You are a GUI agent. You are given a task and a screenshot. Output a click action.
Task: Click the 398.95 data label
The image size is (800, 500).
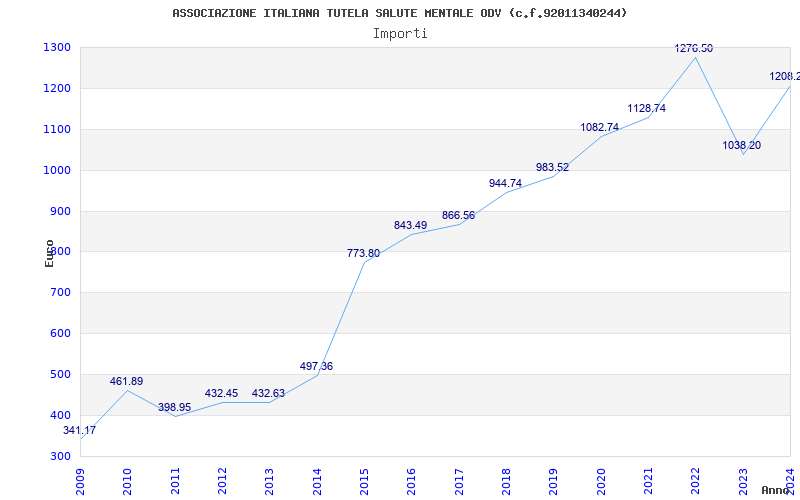[x=174, y=407]
